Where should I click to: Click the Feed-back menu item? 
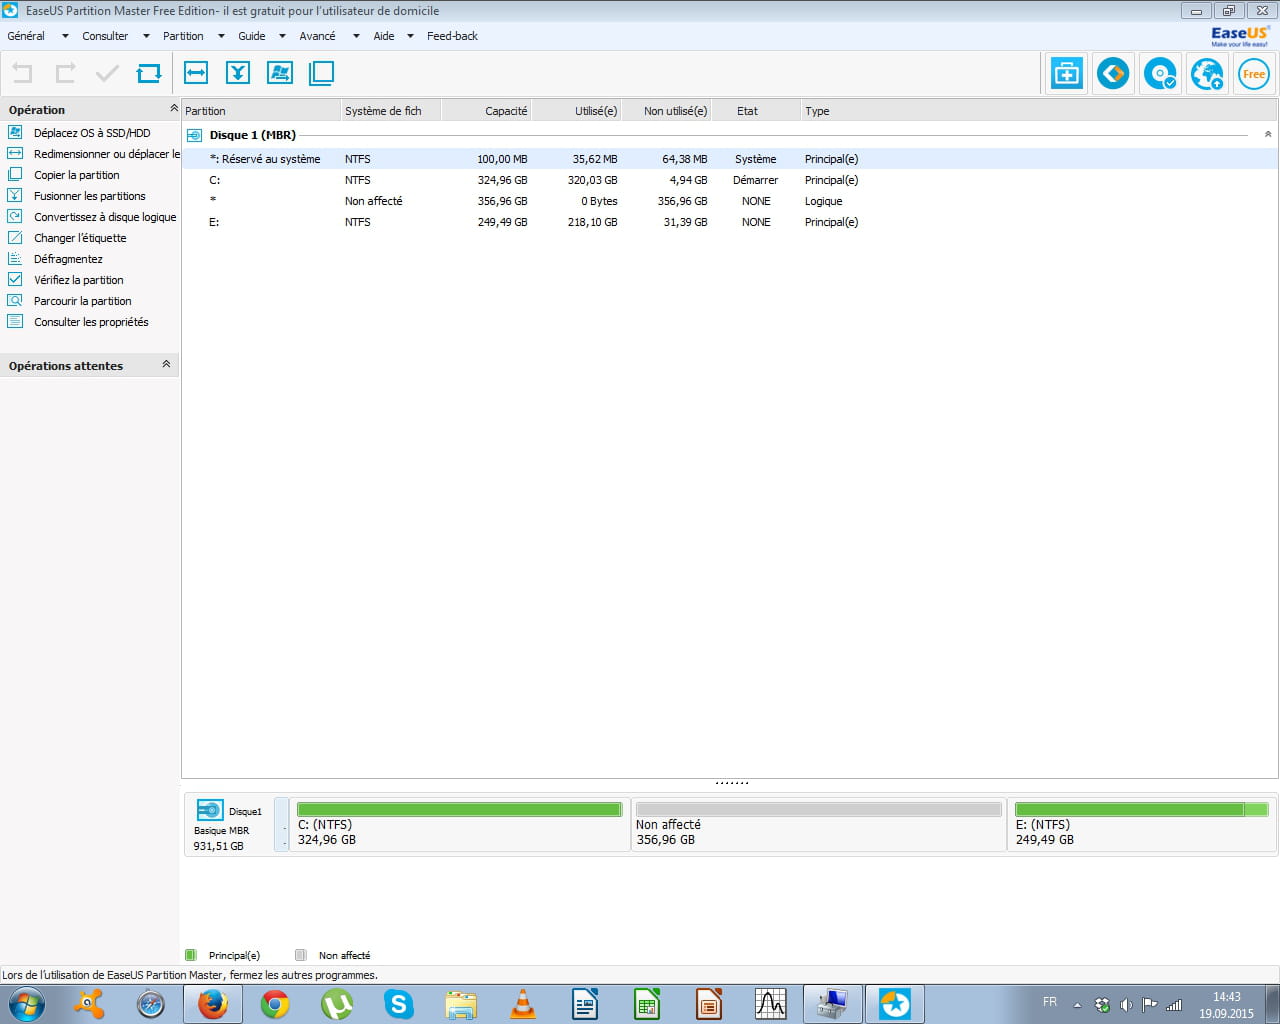coord(452,36)
